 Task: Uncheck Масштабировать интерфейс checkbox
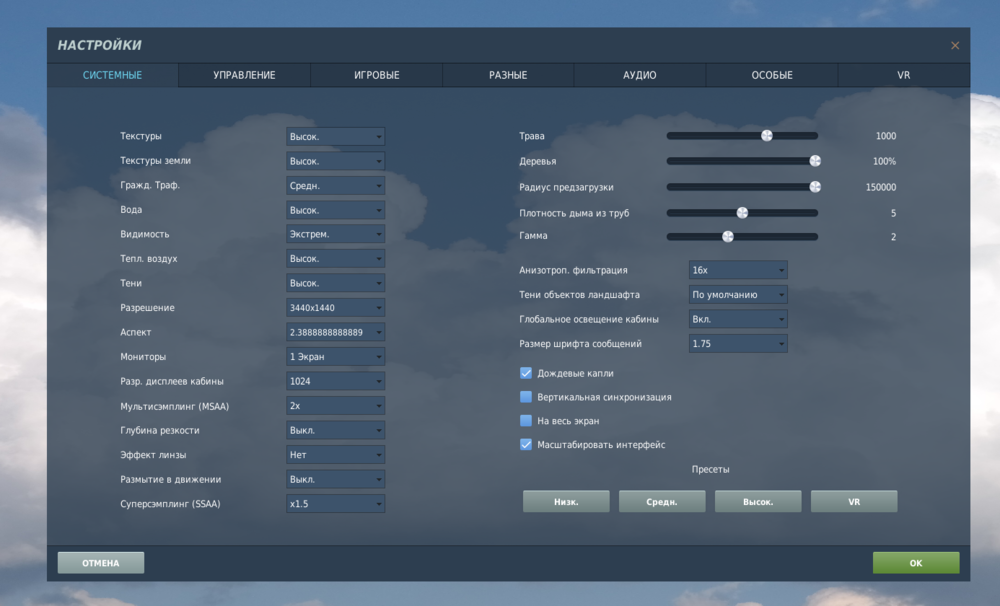526,445
